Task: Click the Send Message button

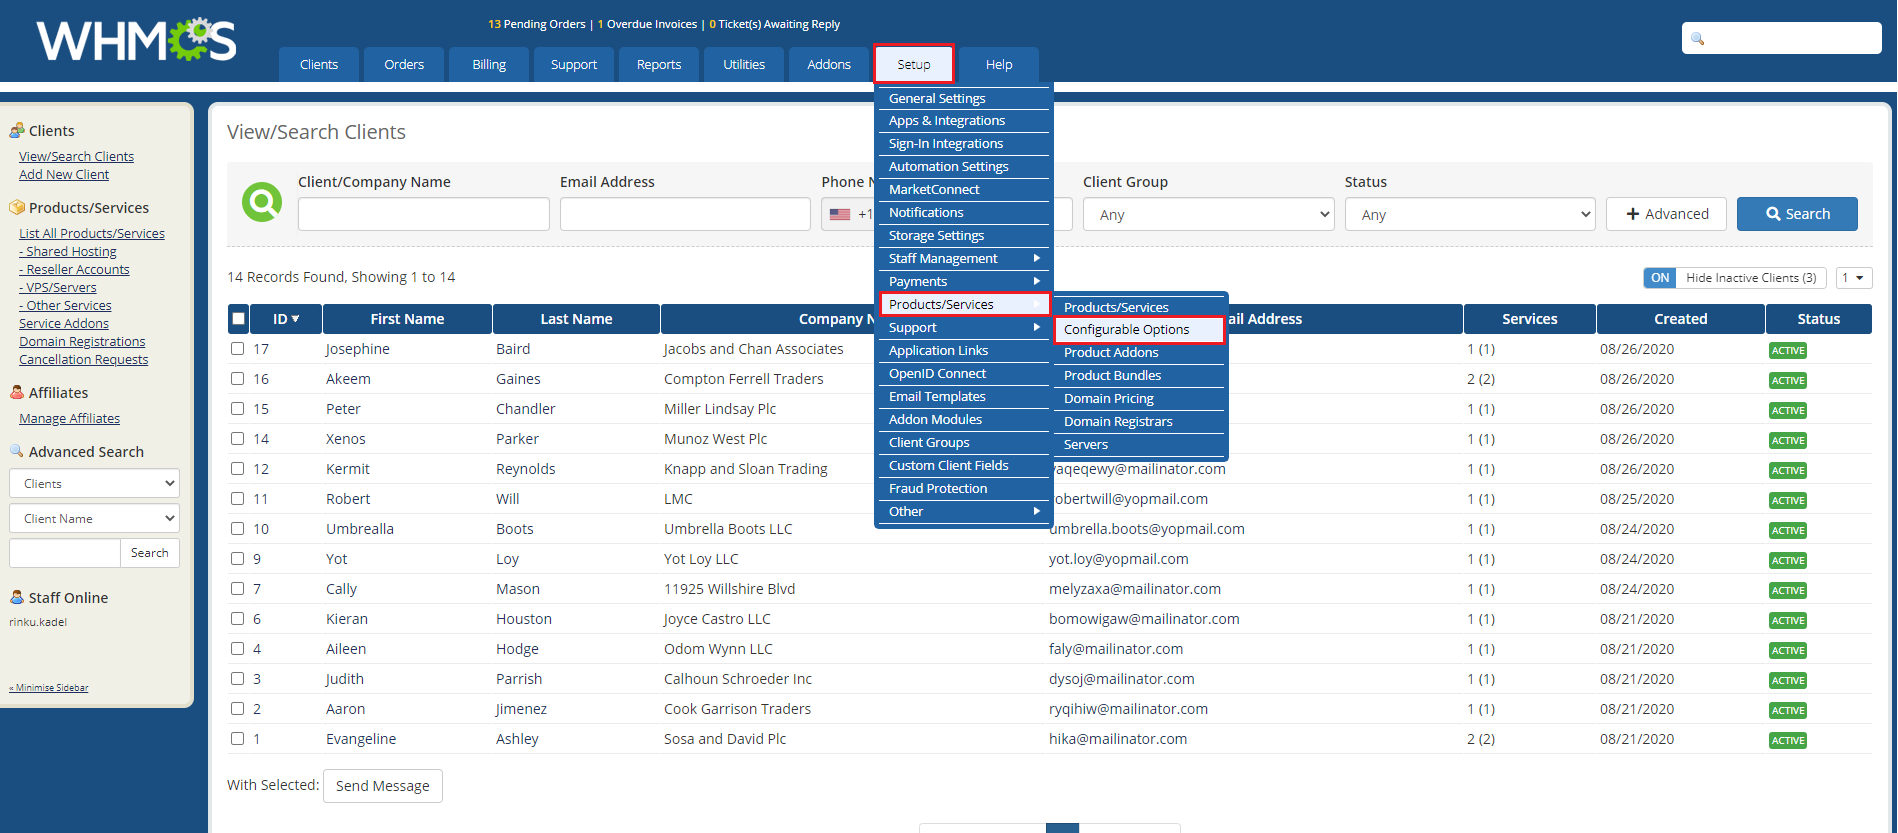Action: pos(383,786)
